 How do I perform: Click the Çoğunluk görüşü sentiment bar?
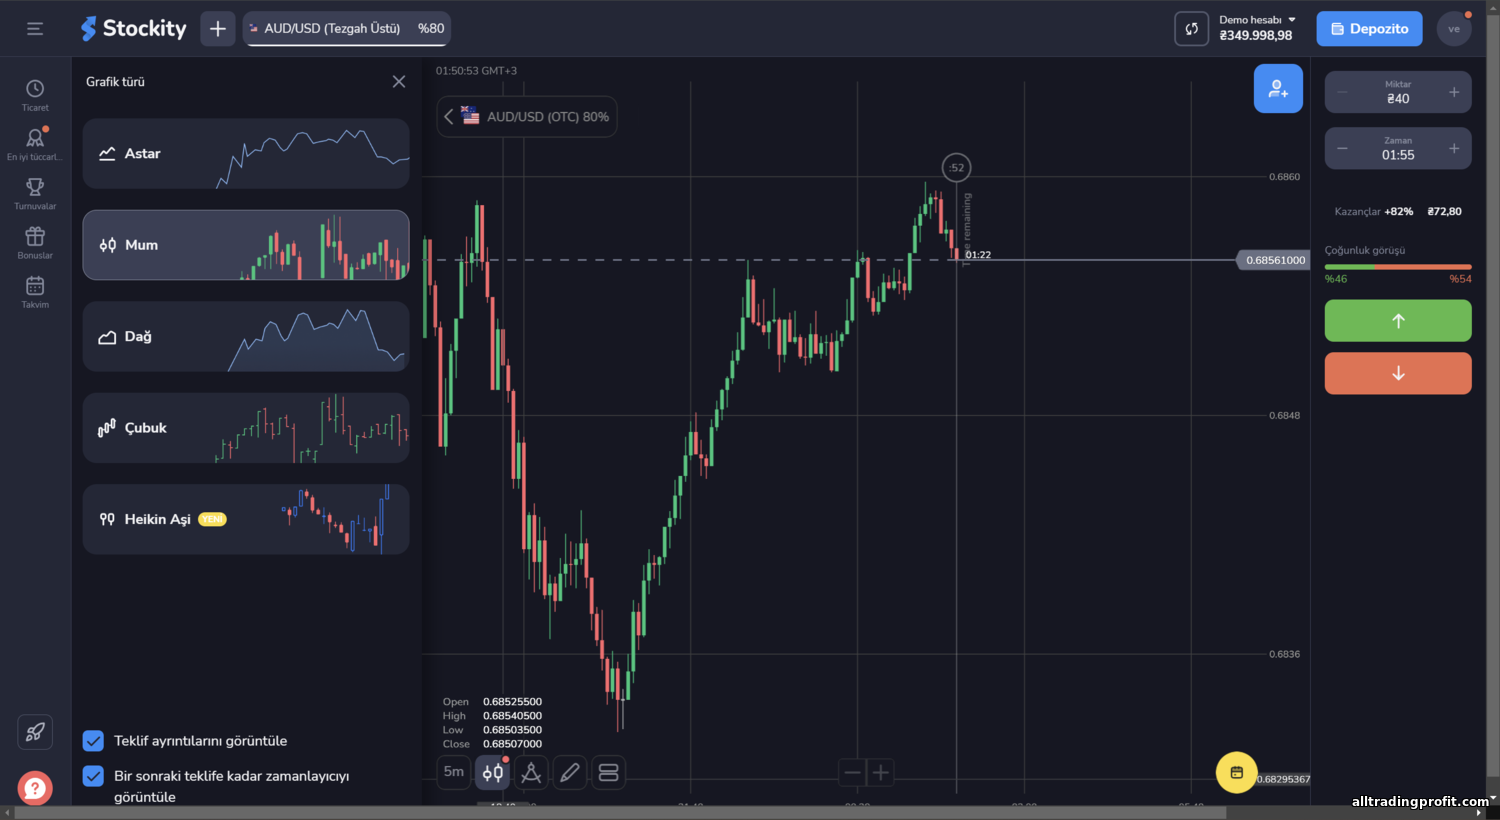[1398, 267]
